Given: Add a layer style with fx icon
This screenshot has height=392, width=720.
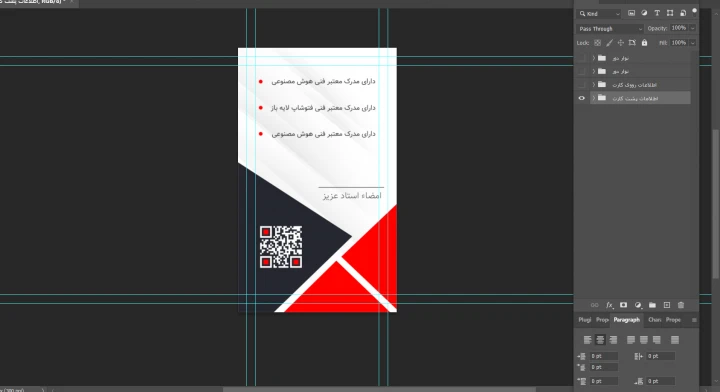Looking at the screenshot, I should click(x=609, y=305).
